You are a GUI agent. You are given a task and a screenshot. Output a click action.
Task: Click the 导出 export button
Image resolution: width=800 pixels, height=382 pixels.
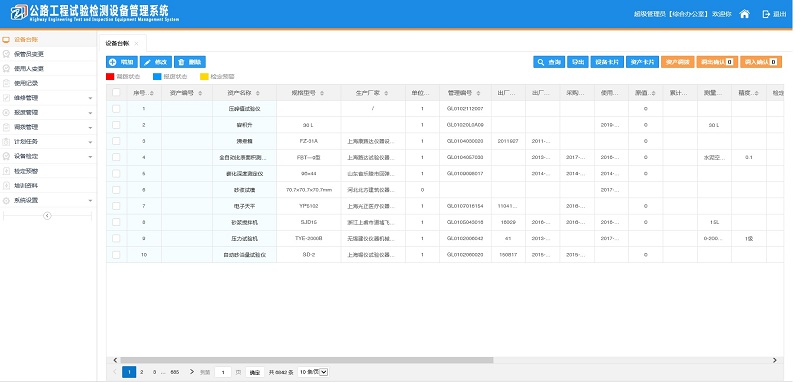(578, 62)
